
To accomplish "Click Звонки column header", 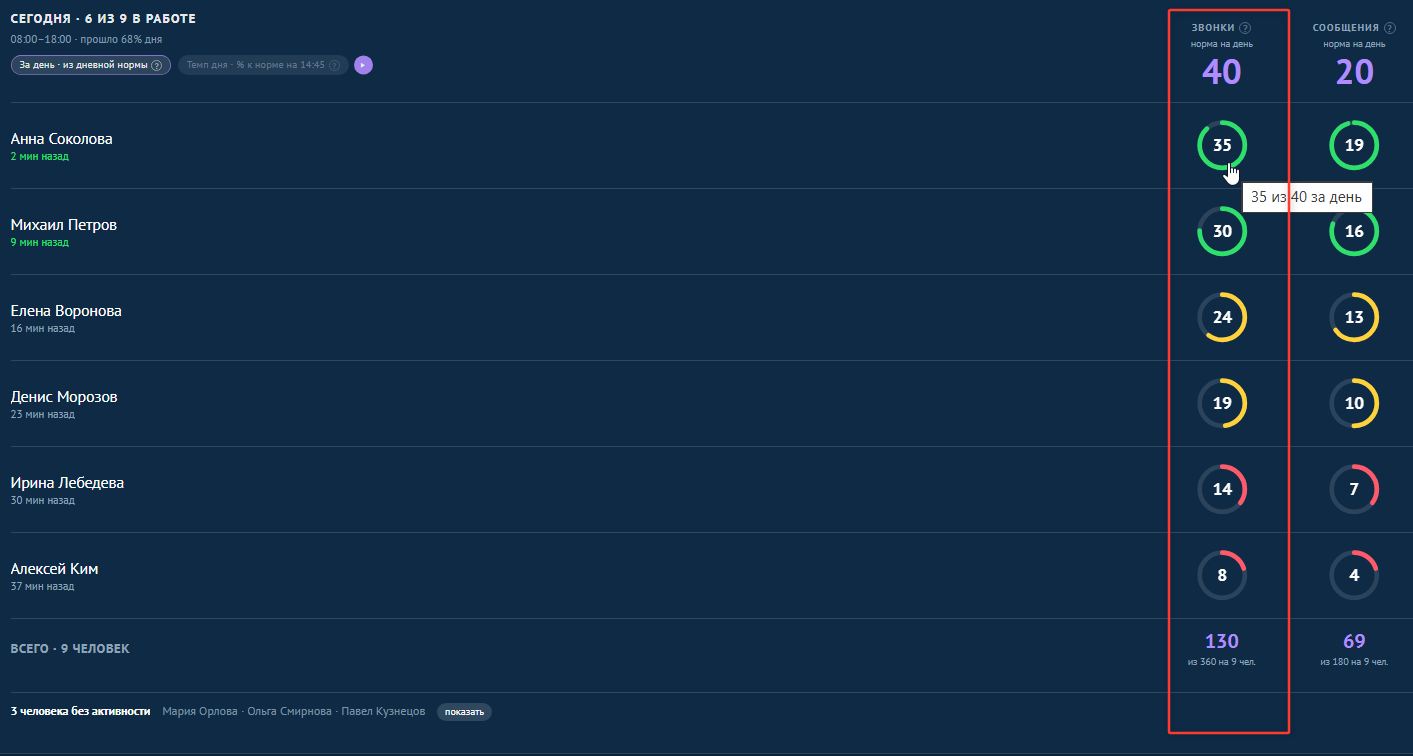I will point(1213,28).
